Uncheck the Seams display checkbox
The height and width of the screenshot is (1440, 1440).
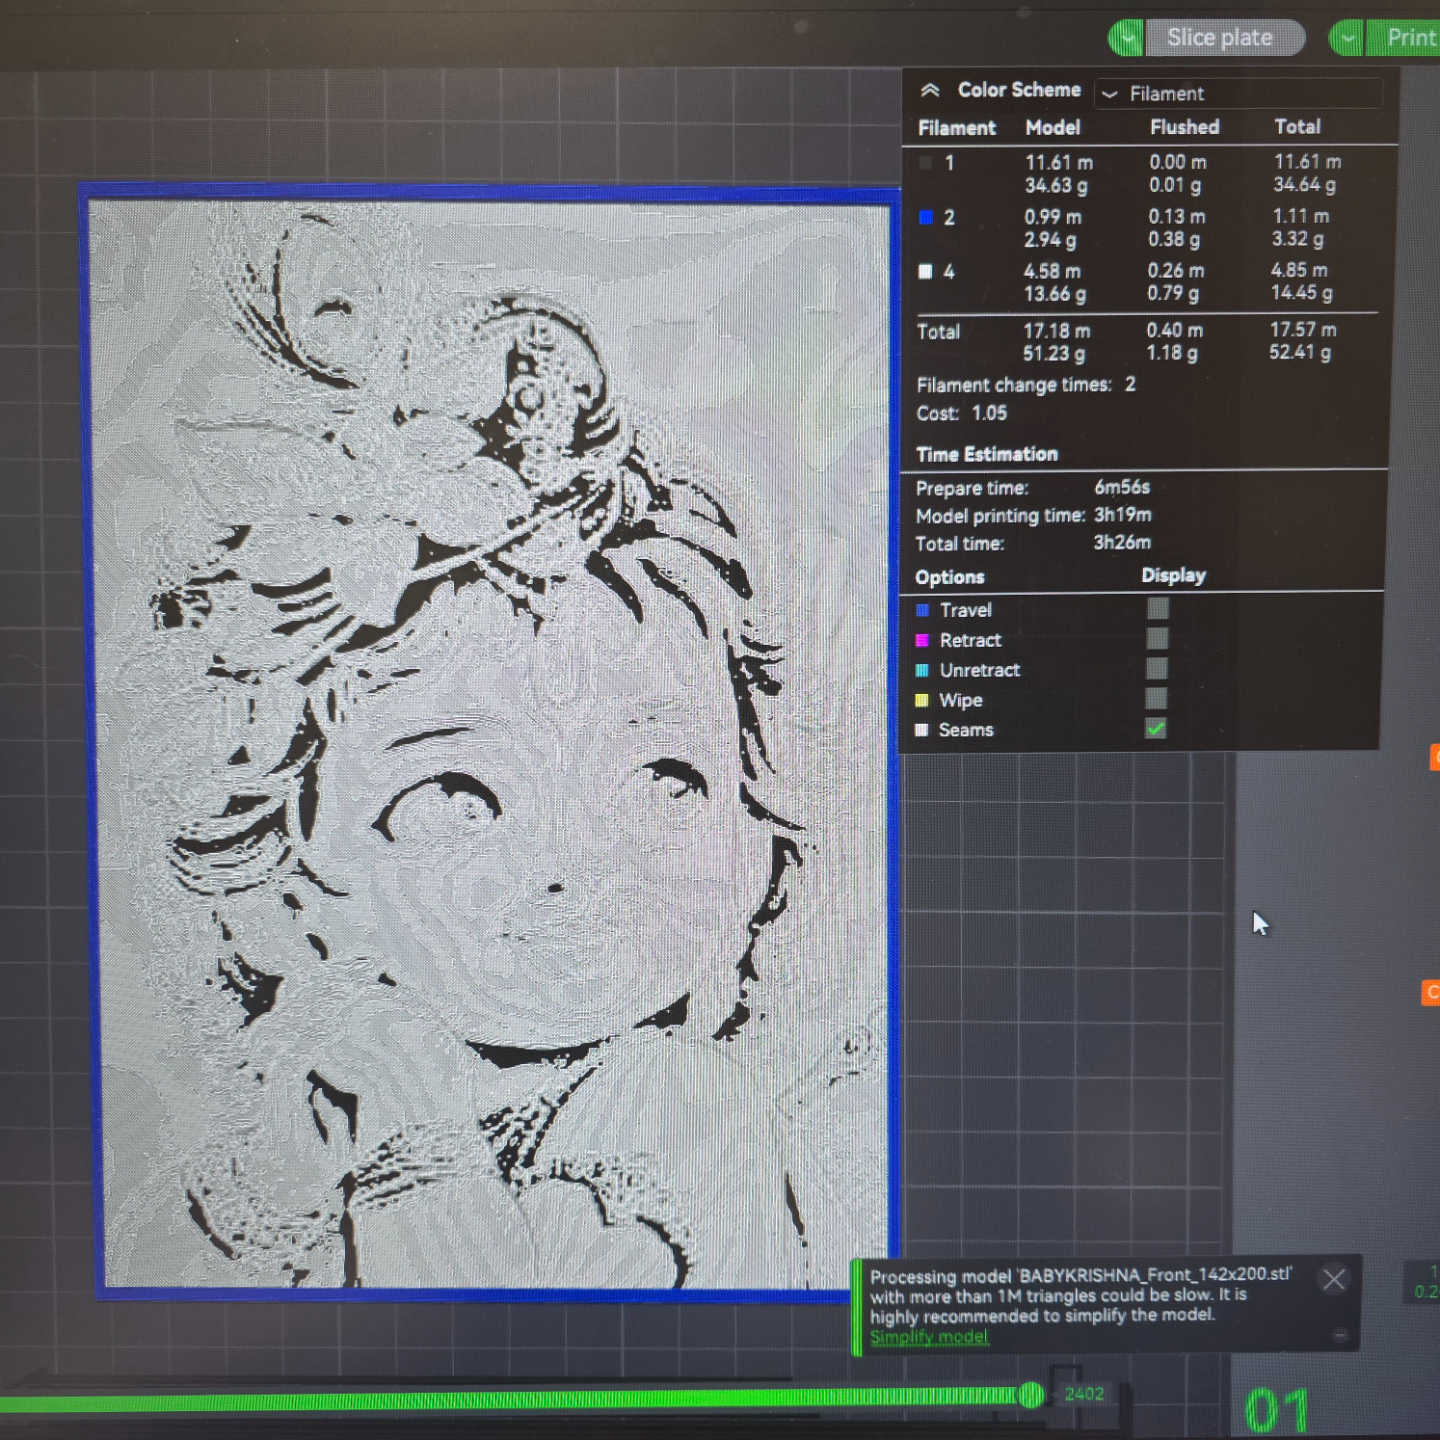[x=1156, y=728]
